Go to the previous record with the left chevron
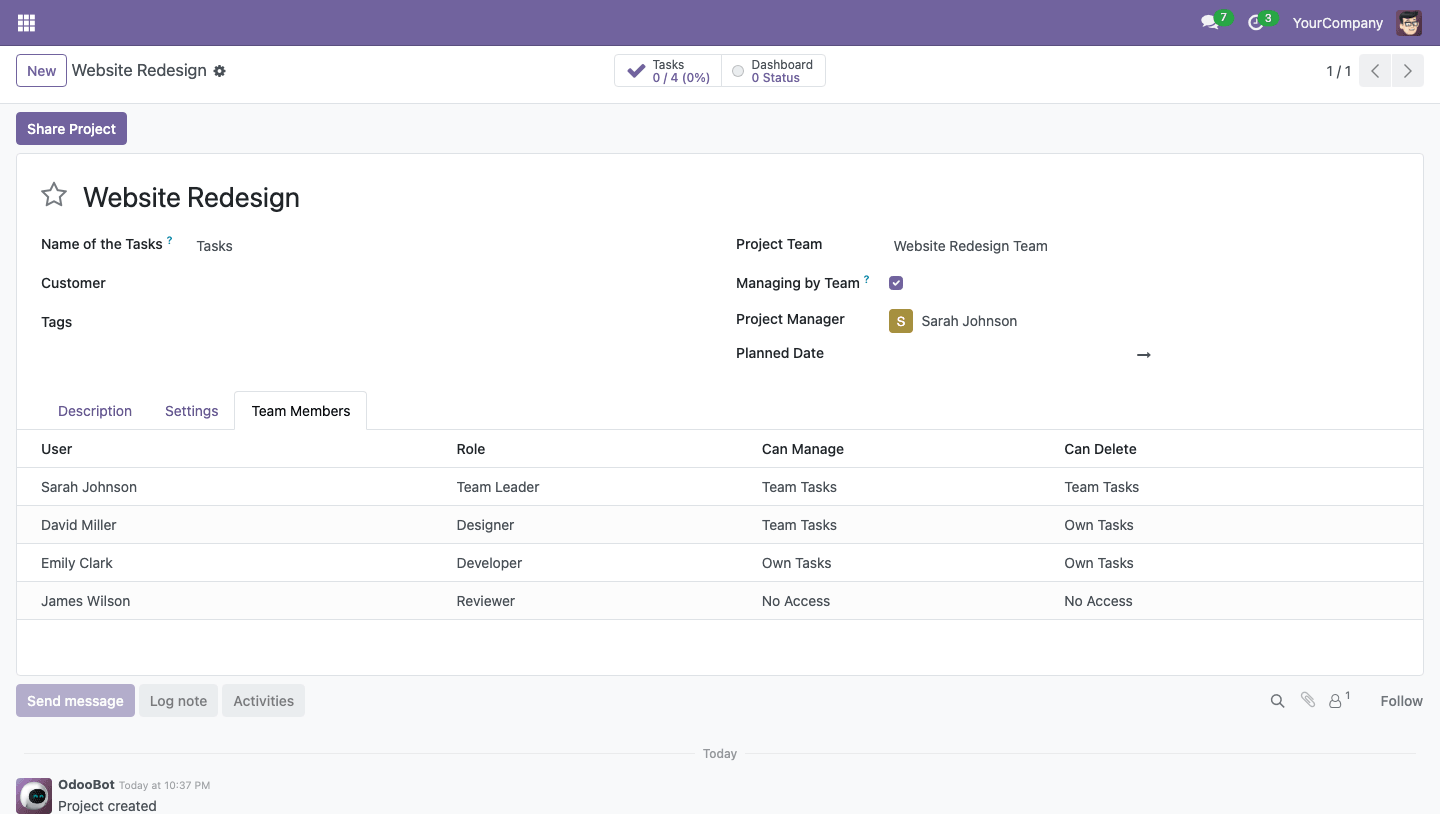 click(x=1375, y=71)
